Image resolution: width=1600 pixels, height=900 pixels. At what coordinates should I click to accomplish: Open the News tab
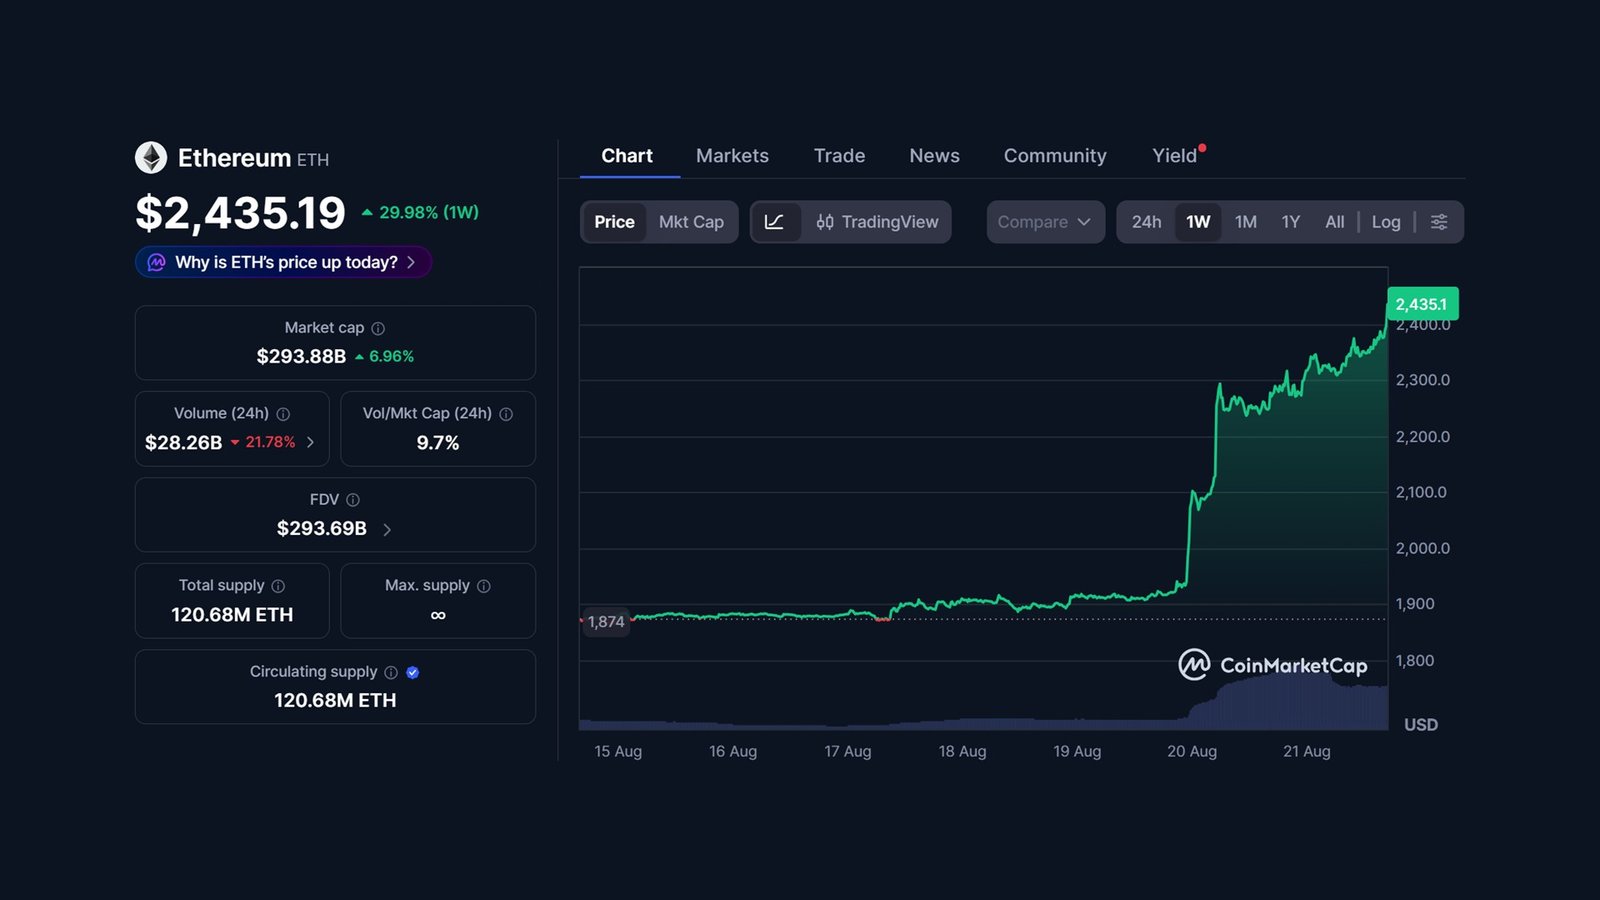934,156
